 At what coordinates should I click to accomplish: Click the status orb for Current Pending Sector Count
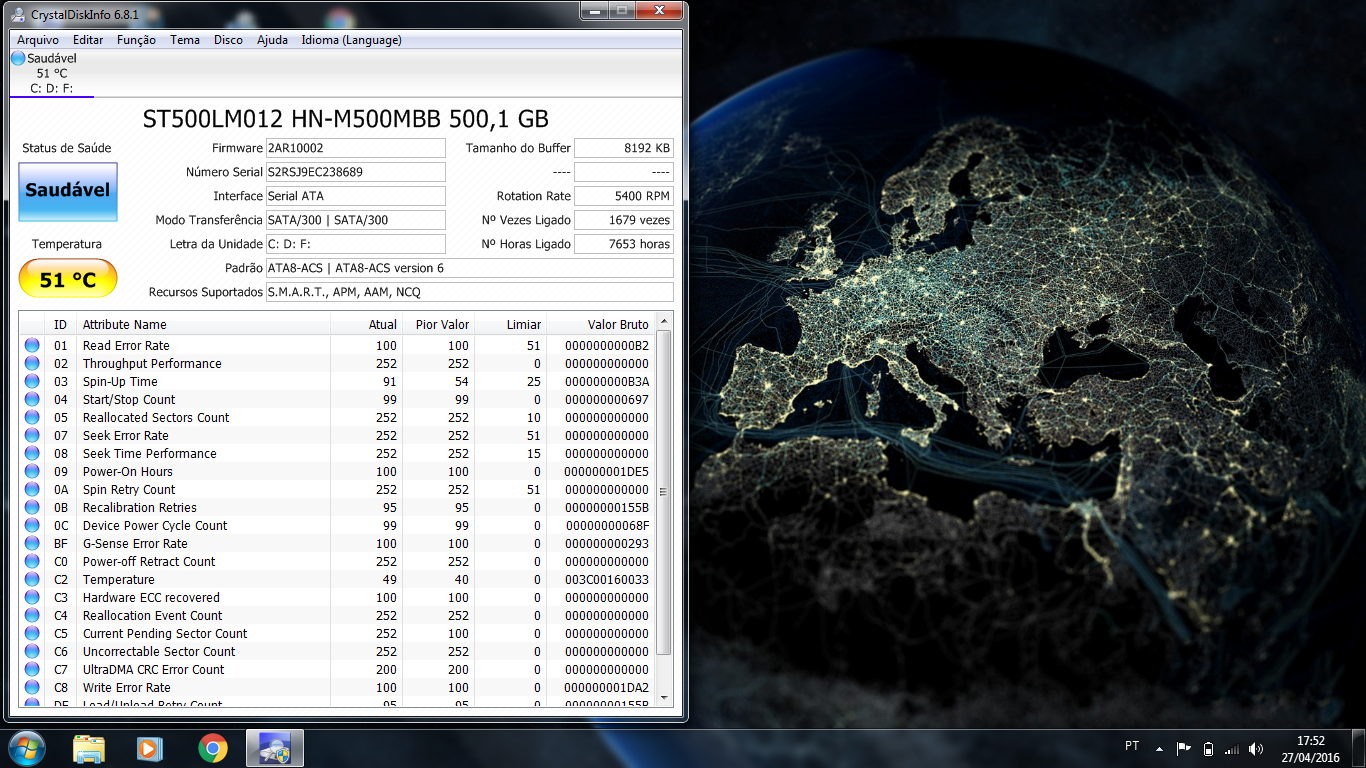[32, 633]
